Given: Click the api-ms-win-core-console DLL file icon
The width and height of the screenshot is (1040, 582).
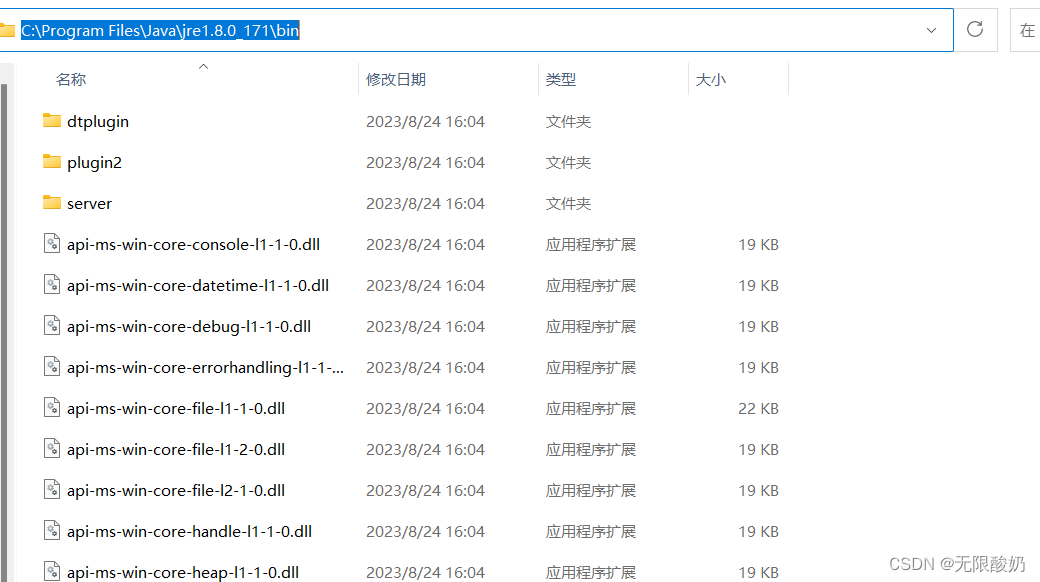Looking at the screenshot, I should [x=53, y=244].
